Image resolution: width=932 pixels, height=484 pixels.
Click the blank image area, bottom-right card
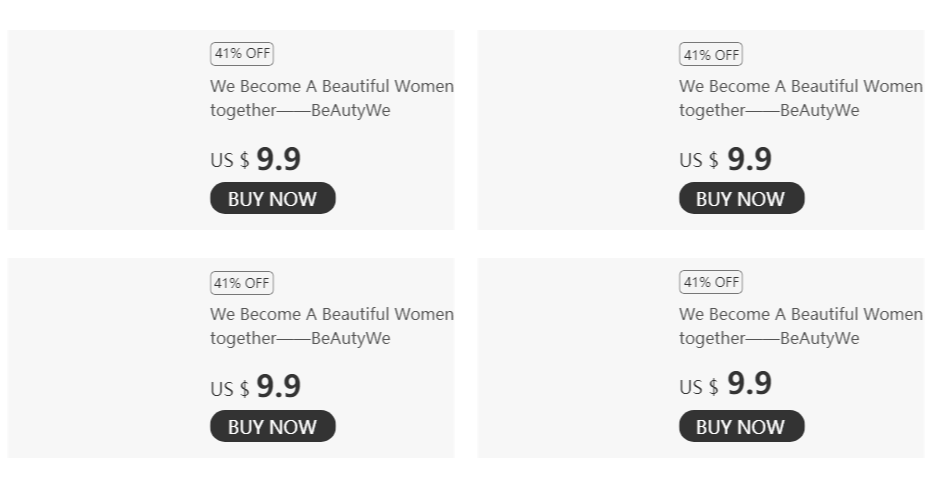pyautogui.click(x=576, y=358)
